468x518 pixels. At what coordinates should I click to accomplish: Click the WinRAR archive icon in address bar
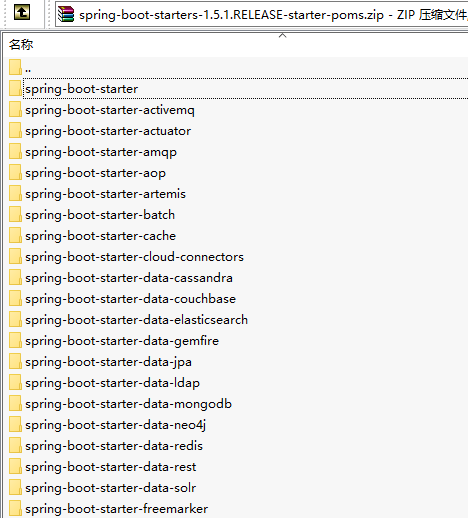point(66,14)
